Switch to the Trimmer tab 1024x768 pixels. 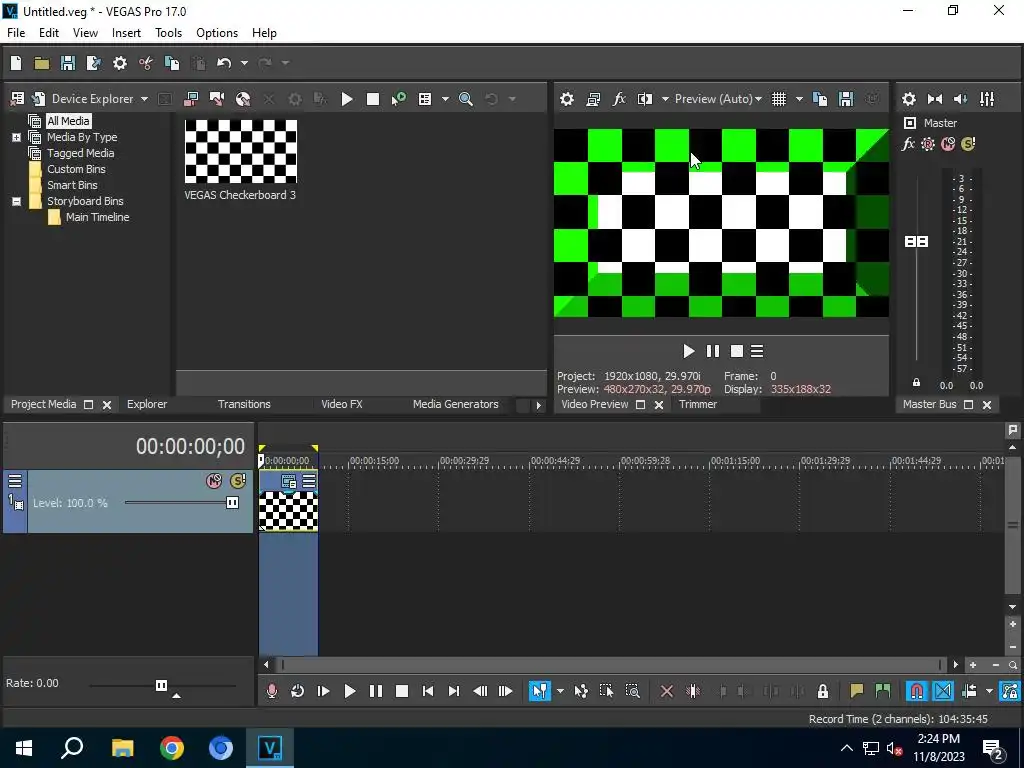[698, 404]
